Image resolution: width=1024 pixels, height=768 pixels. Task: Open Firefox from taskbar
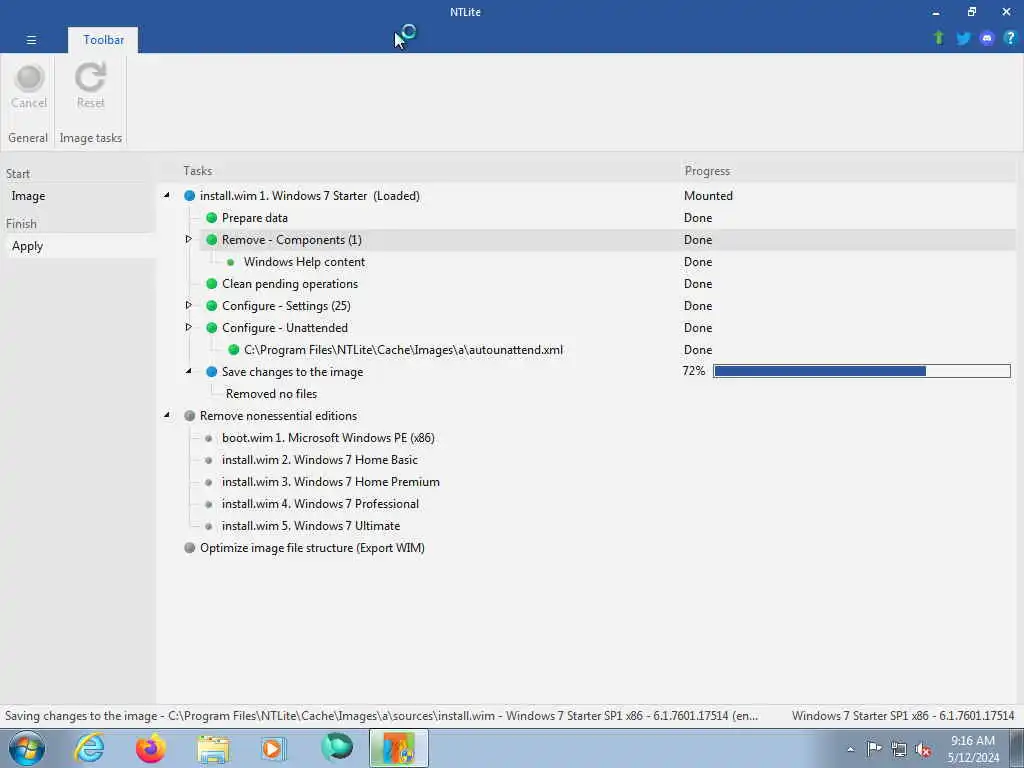point(150,748)
